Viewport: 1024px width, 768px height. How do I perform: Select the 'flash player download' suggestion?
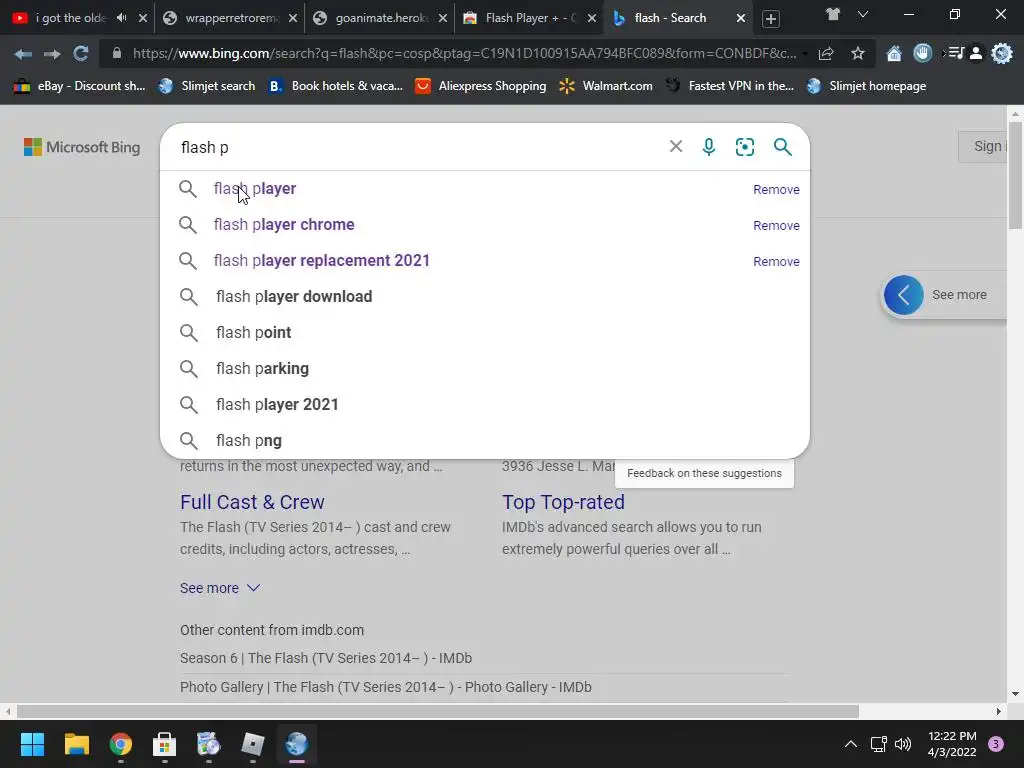485,296
